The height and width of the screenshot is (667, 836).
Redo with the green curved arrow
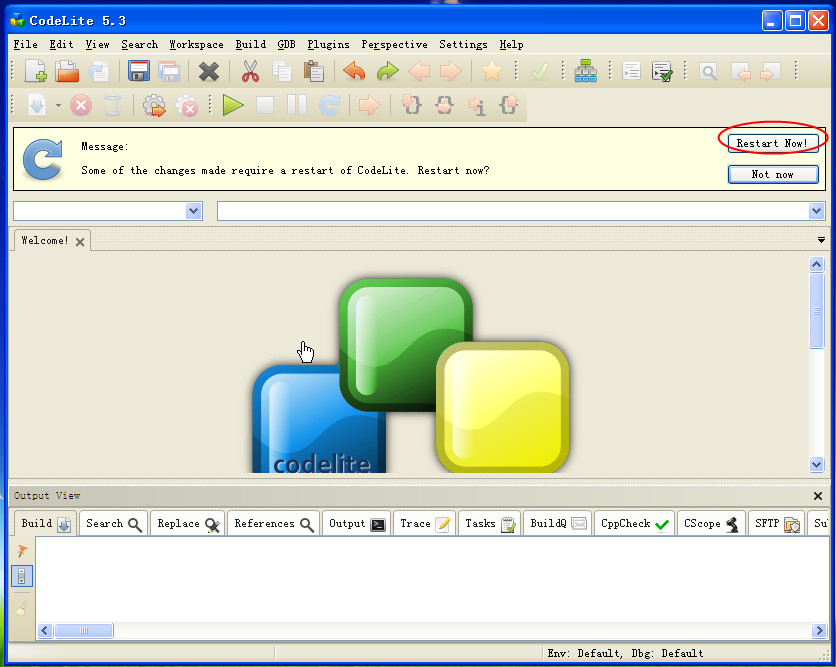pyautogui.click(x=388, y=71)
